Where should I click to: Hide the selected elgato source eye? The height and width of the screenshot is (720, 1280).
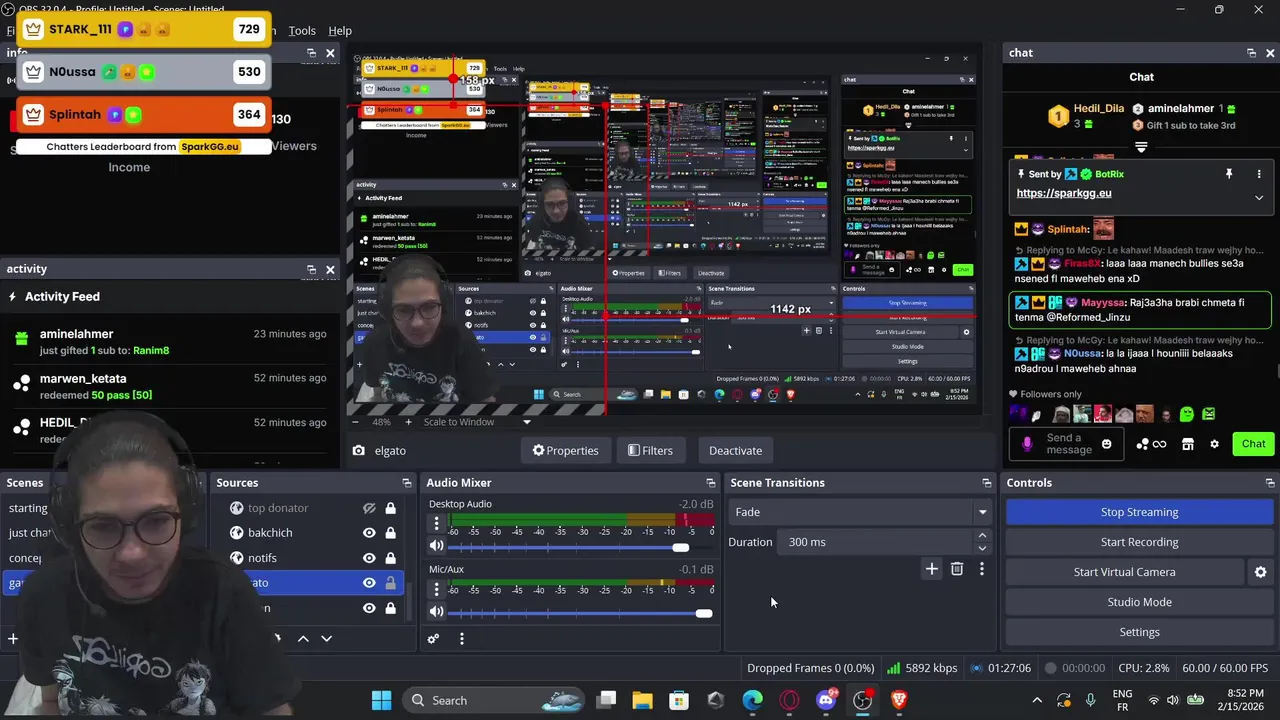(x=369, y=583)
